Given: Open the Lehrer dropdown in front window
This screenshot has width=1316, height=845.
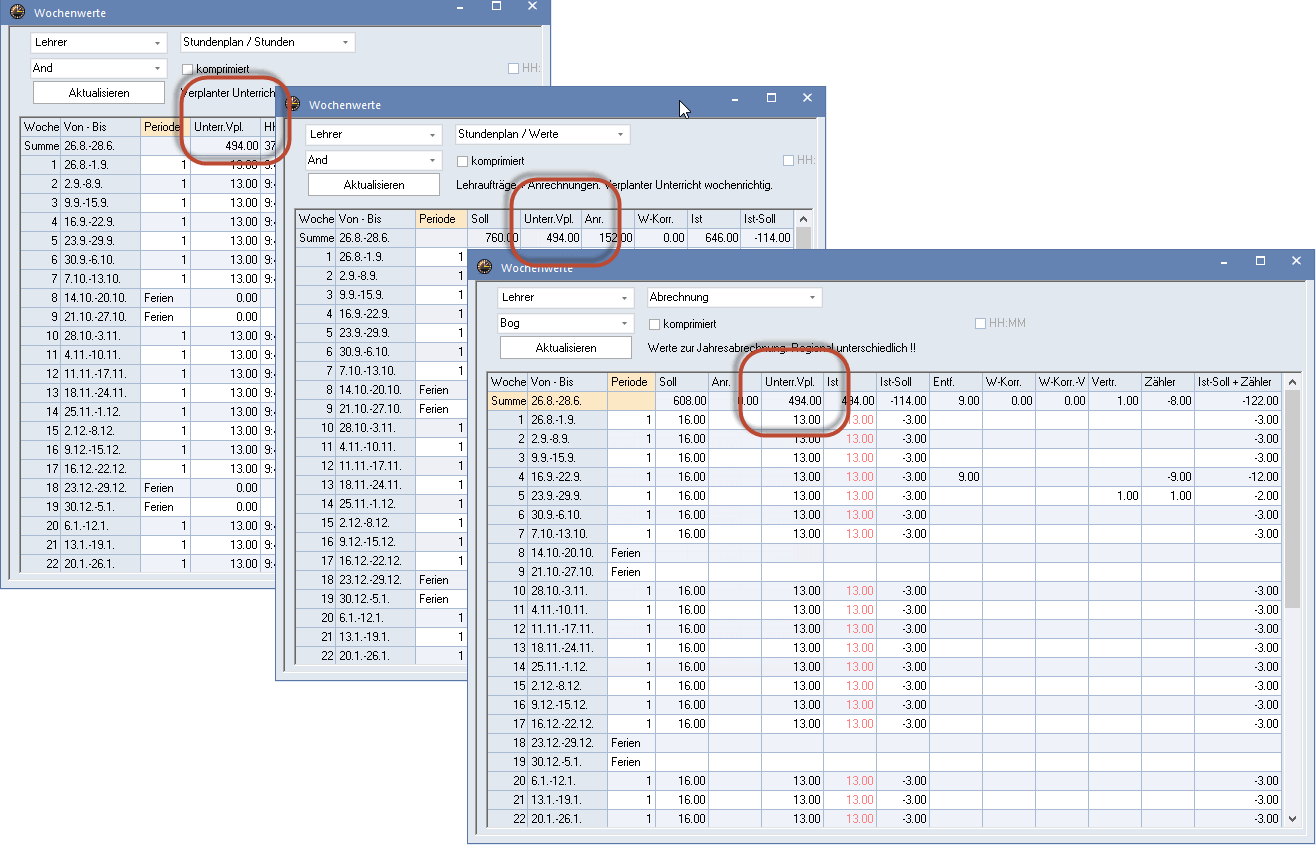Looking at the screenshot, I should (x=566, y=297).
